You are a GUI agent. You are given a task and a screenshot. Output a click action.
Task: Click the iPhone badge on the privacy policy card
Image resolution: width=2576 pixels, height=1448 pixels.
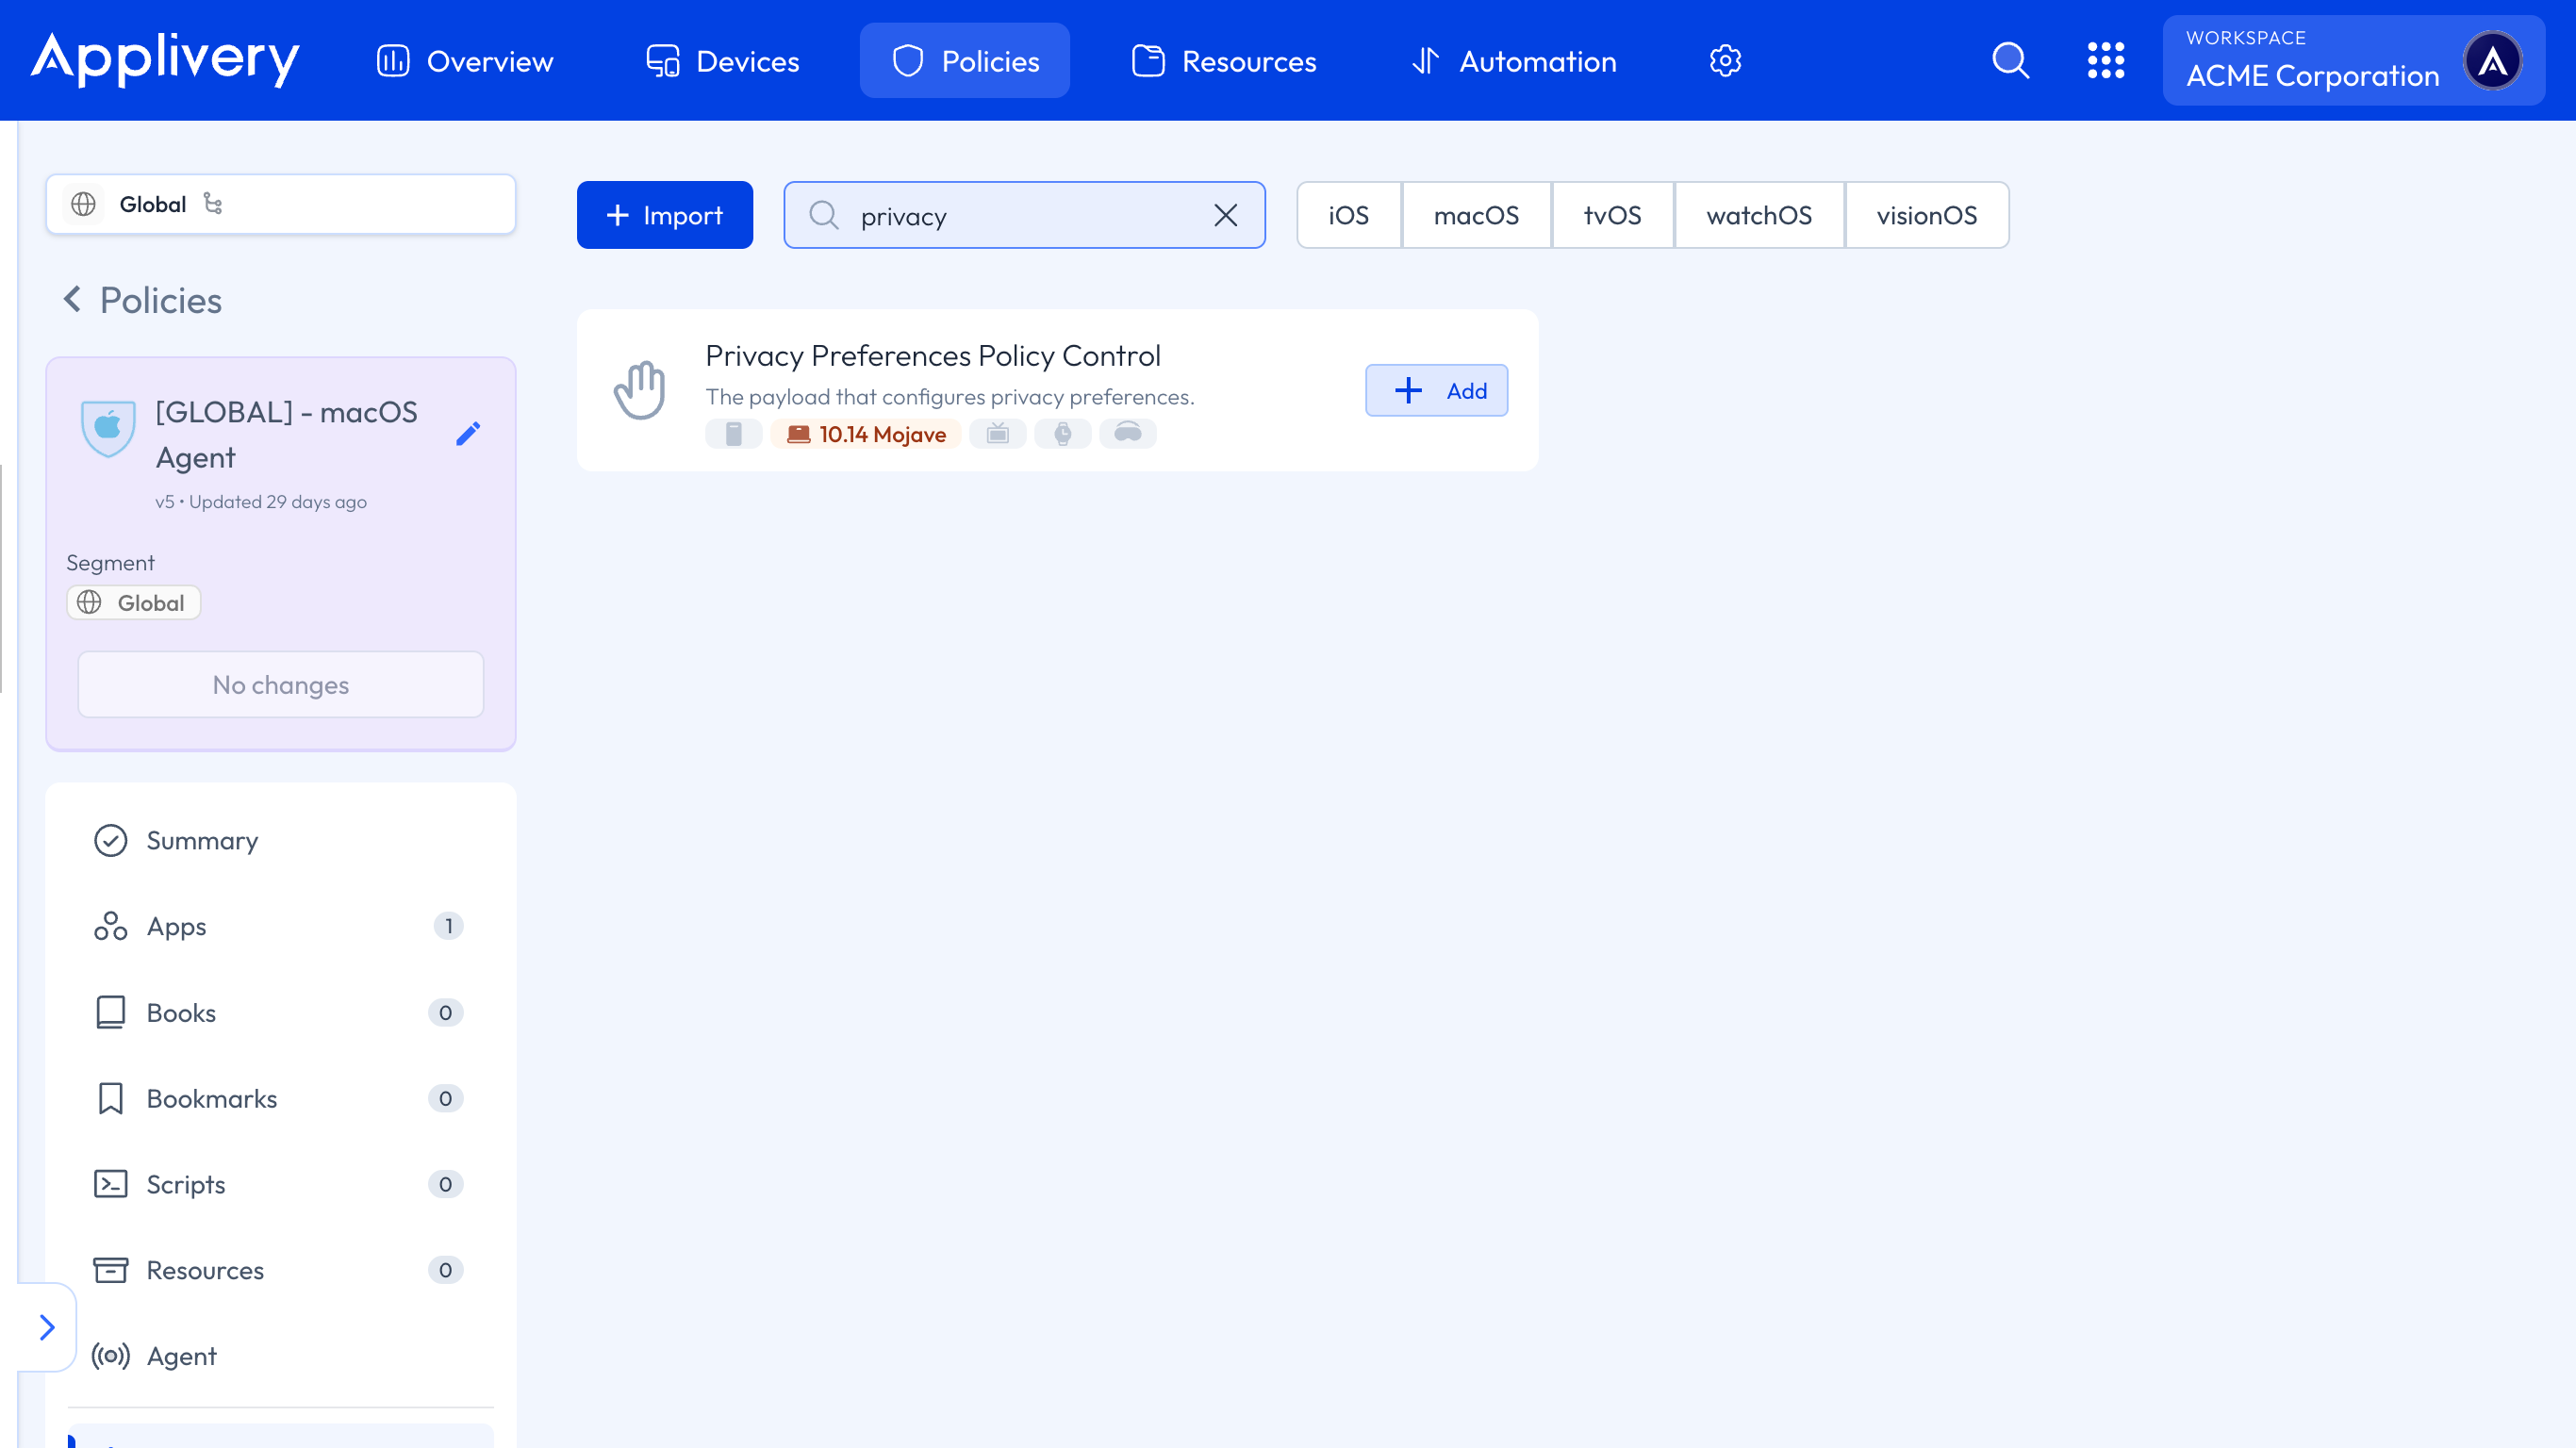(x=734, y=434)
